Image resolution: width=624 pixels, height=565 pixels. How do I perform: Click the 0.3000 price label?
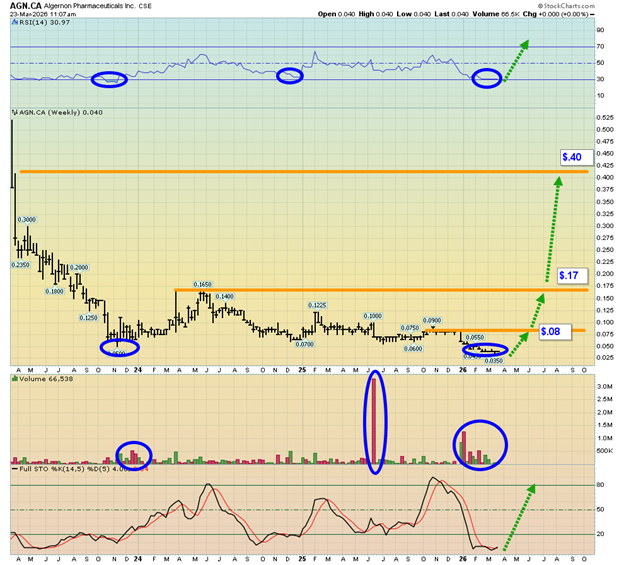(x=27, y=218)
